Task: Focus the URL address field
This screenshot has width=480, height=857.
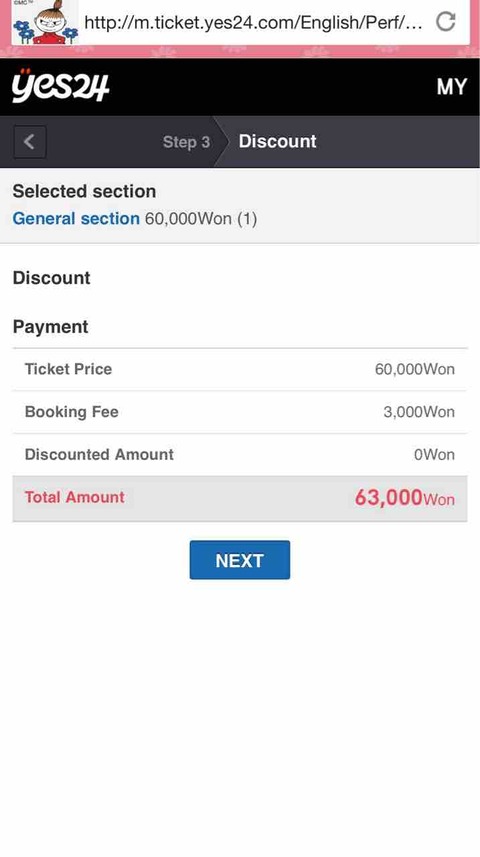Action: coord(253,22)
